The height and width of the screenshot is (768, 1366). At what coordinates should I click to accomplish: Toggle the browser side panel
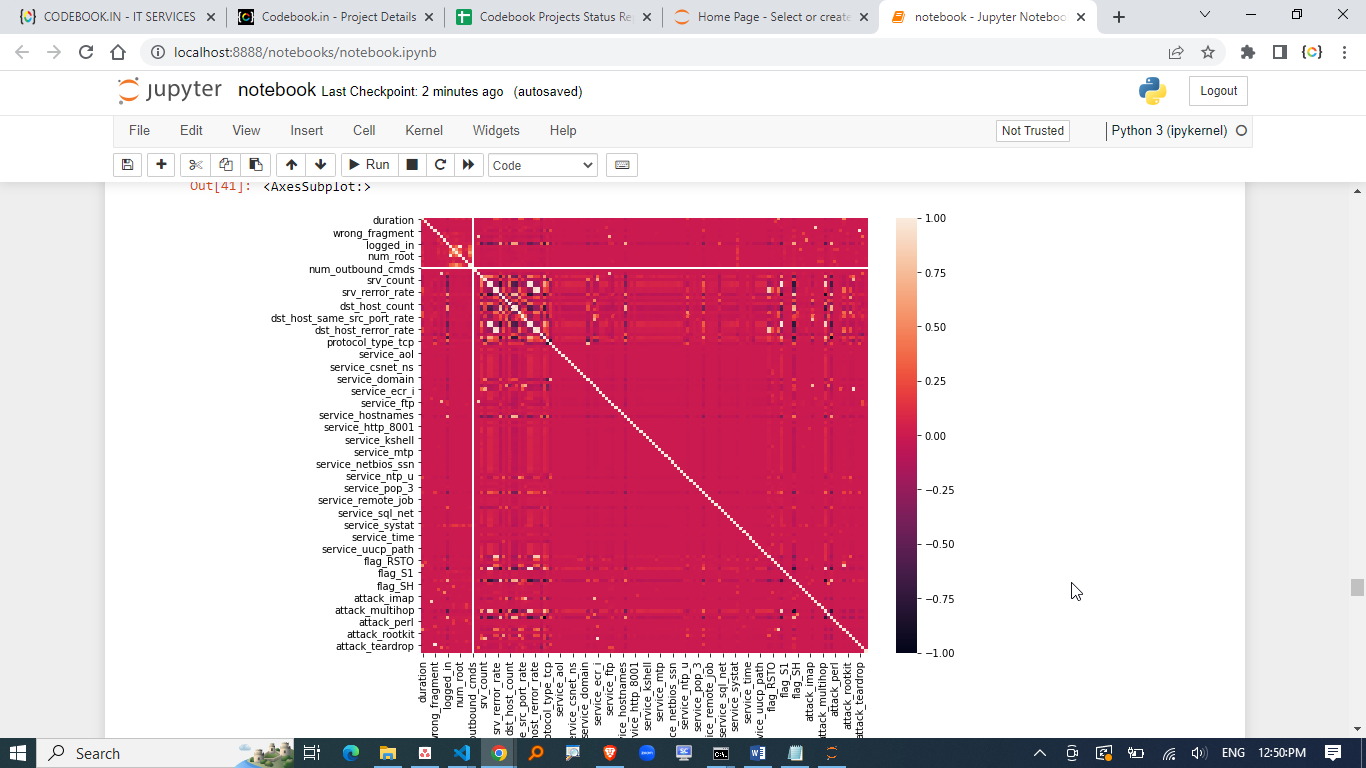pos(1279,52)
